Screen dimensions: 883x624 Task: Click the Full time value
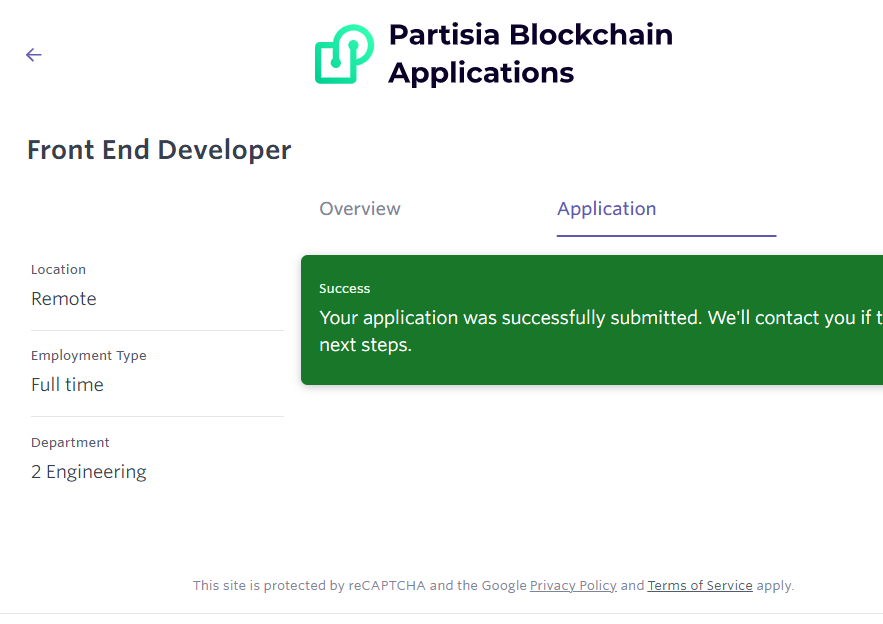click(67, 385)
